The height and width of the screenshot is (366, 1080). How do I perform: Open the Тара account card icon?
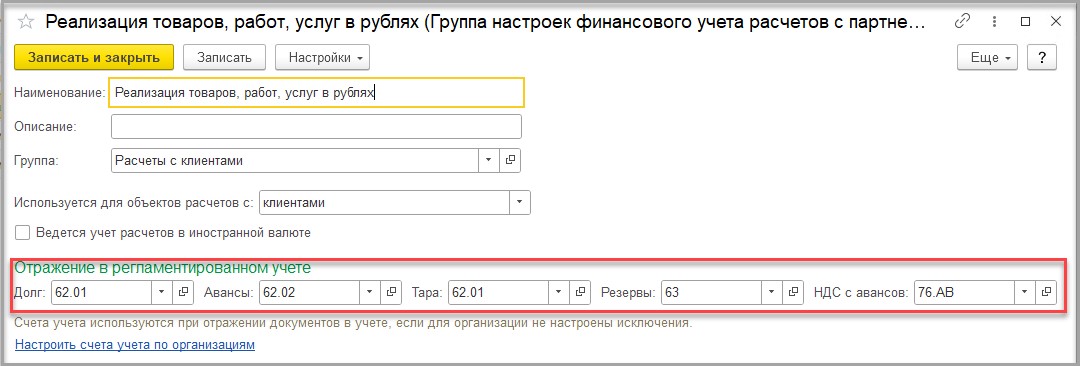[581, 292]
